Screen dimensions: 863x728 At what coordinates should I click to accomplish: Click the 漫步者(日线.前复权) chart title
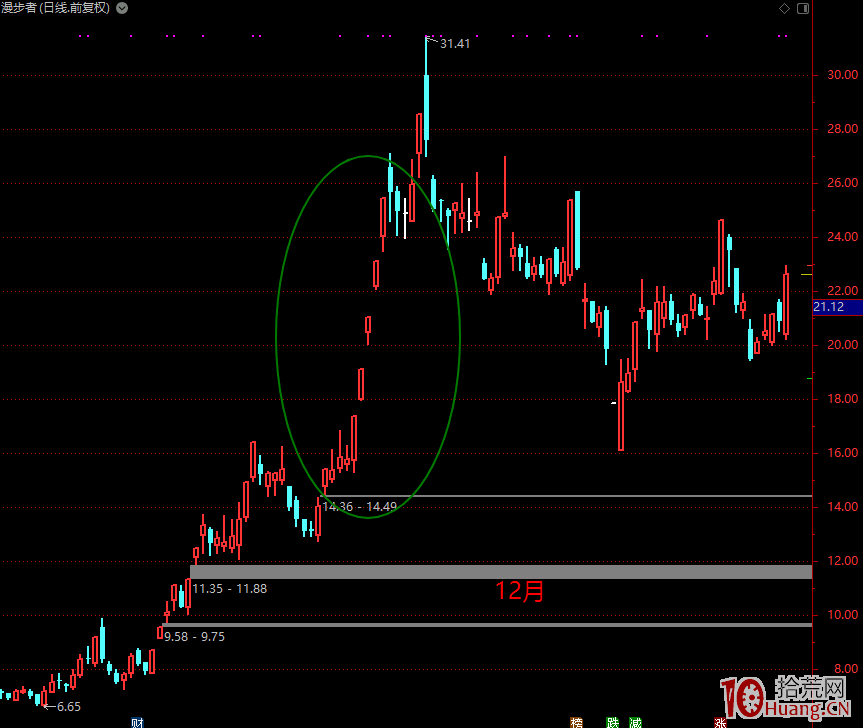pos(56,8)
